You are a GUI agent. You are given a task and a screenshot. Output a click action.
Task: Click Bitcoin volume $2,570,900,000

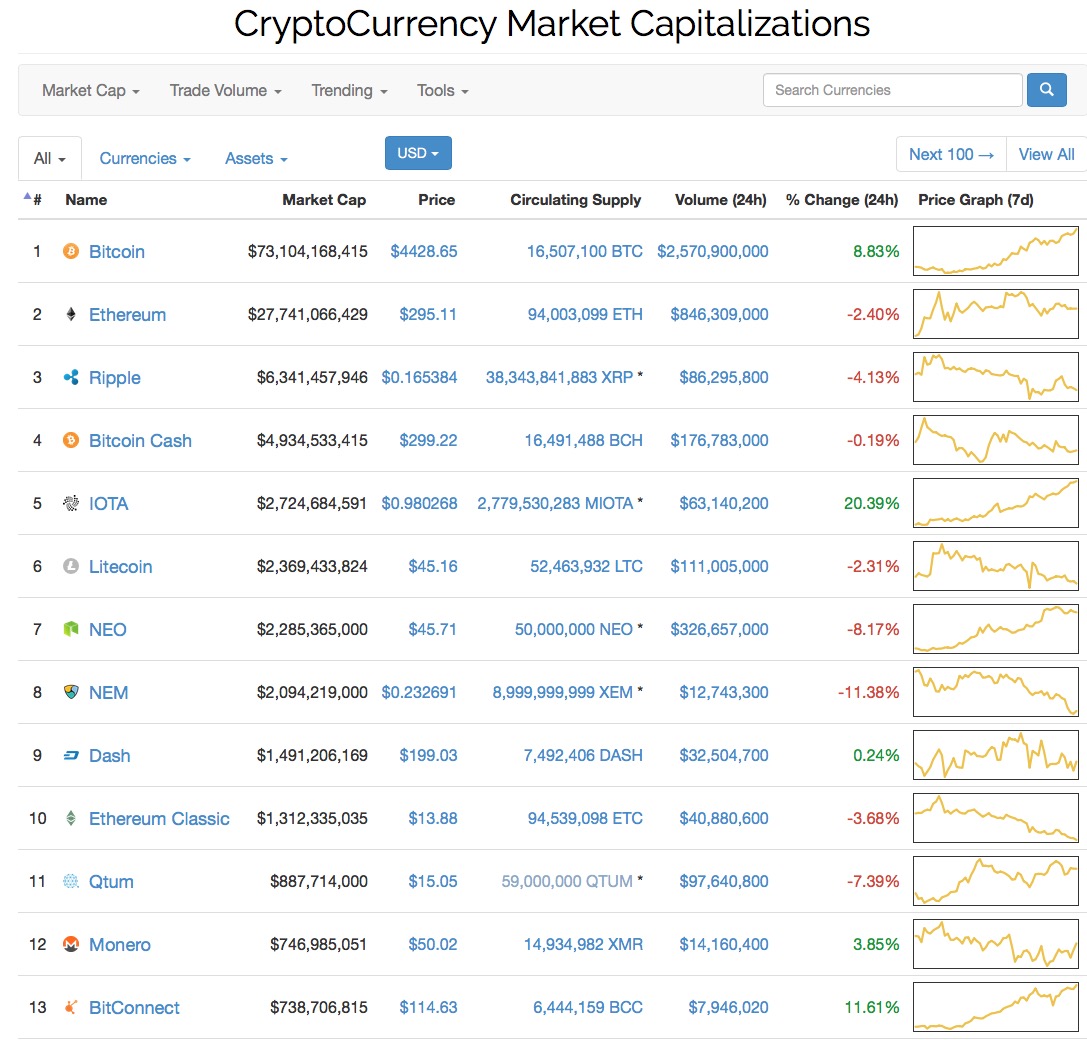pos(713,251)
